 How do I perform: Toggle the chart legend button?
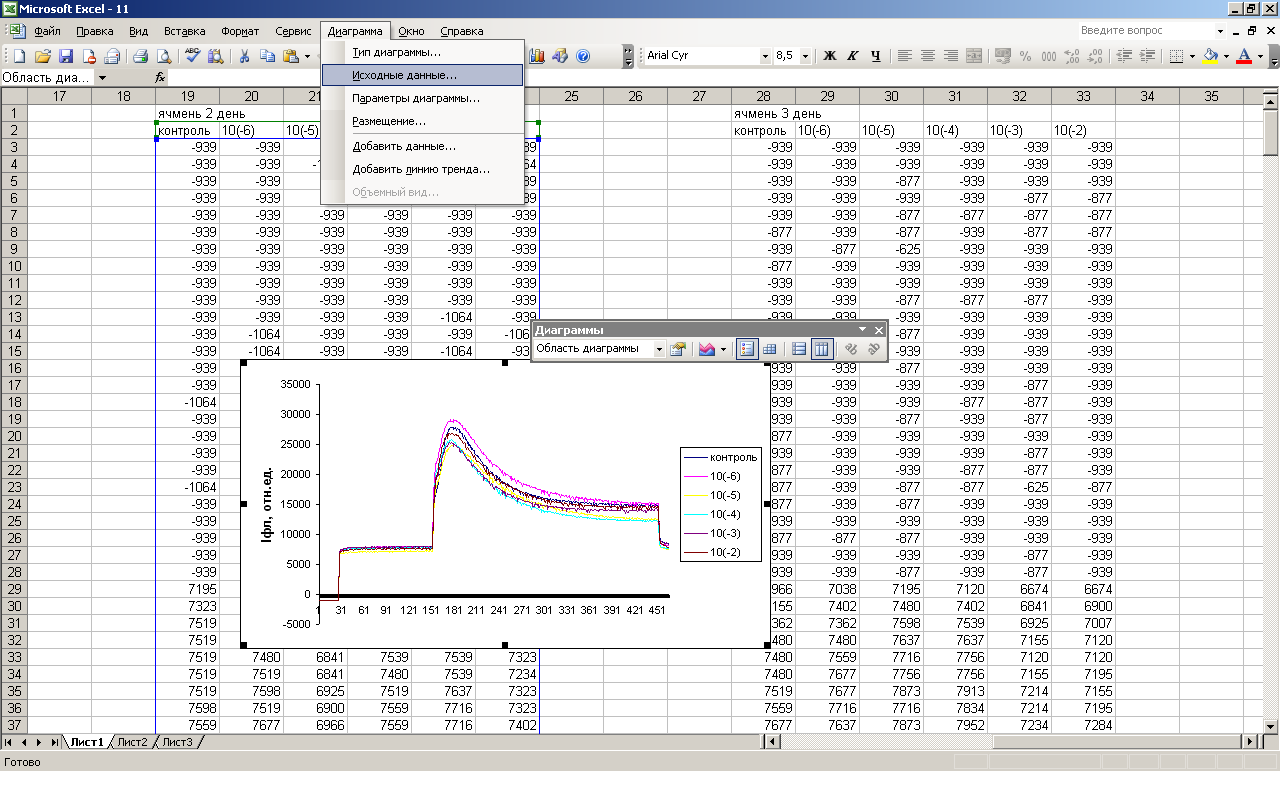(746, 349)
